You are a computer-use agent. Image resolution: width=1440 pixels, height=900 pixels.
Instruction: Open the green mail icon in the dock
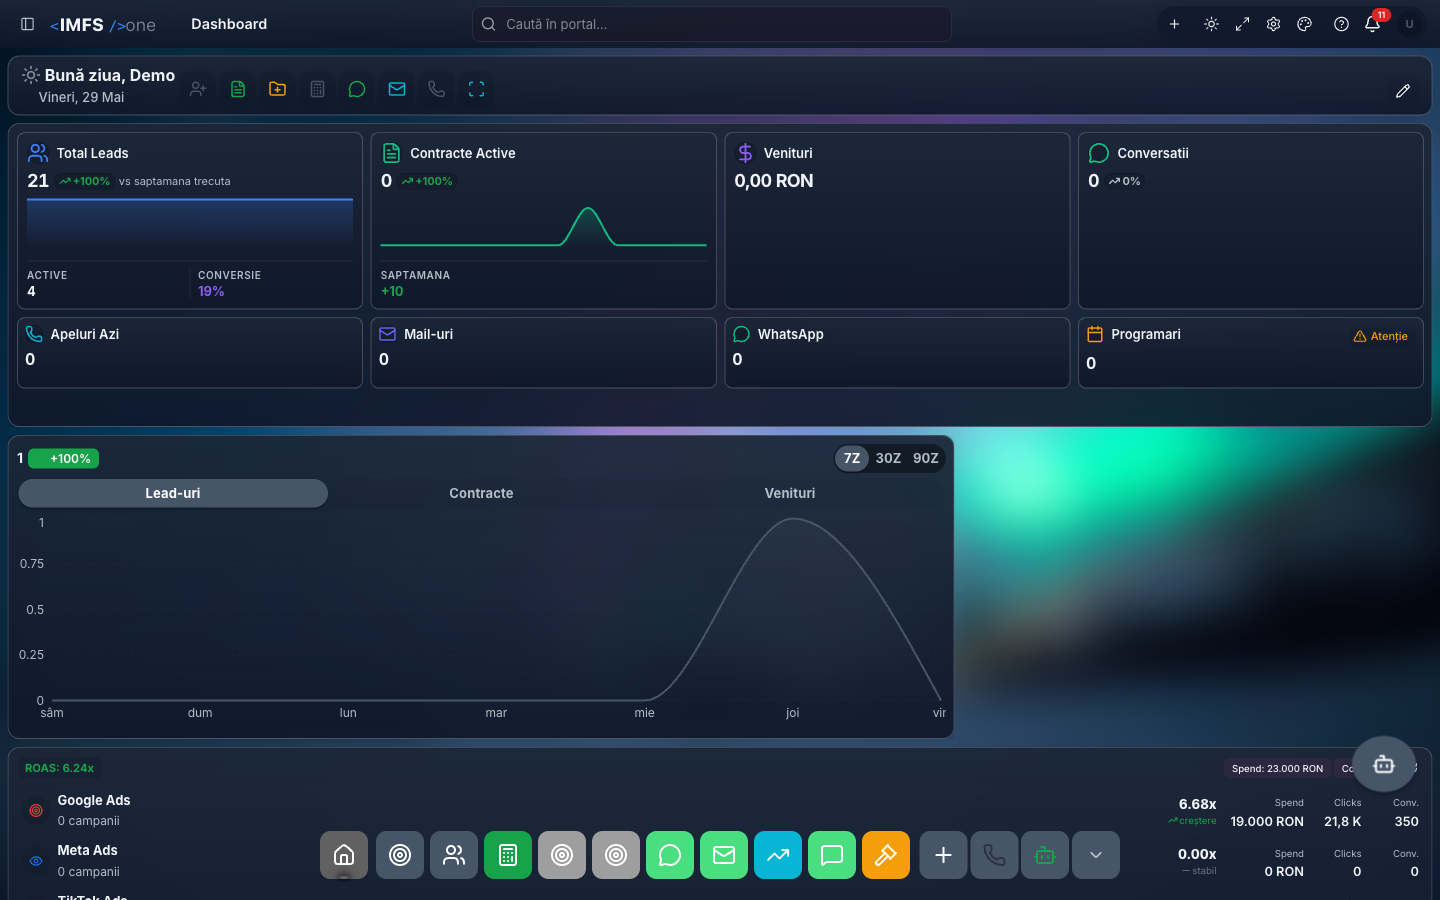pyautogui.click(x=724, y=855)
